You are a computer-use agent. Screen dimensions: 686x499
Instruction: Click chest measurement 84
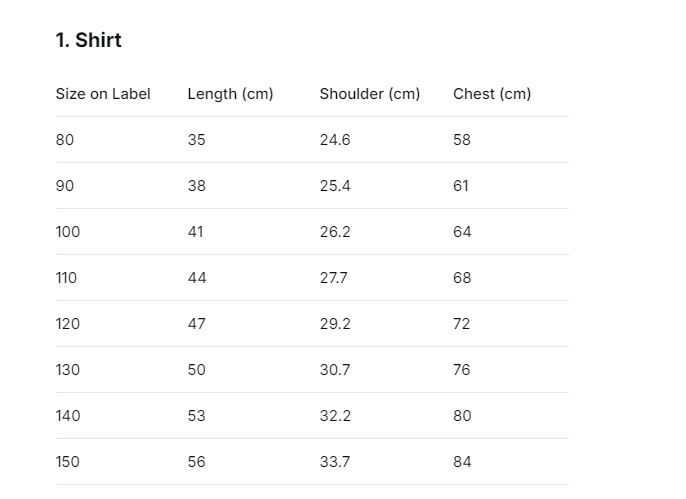coord(462,461)
